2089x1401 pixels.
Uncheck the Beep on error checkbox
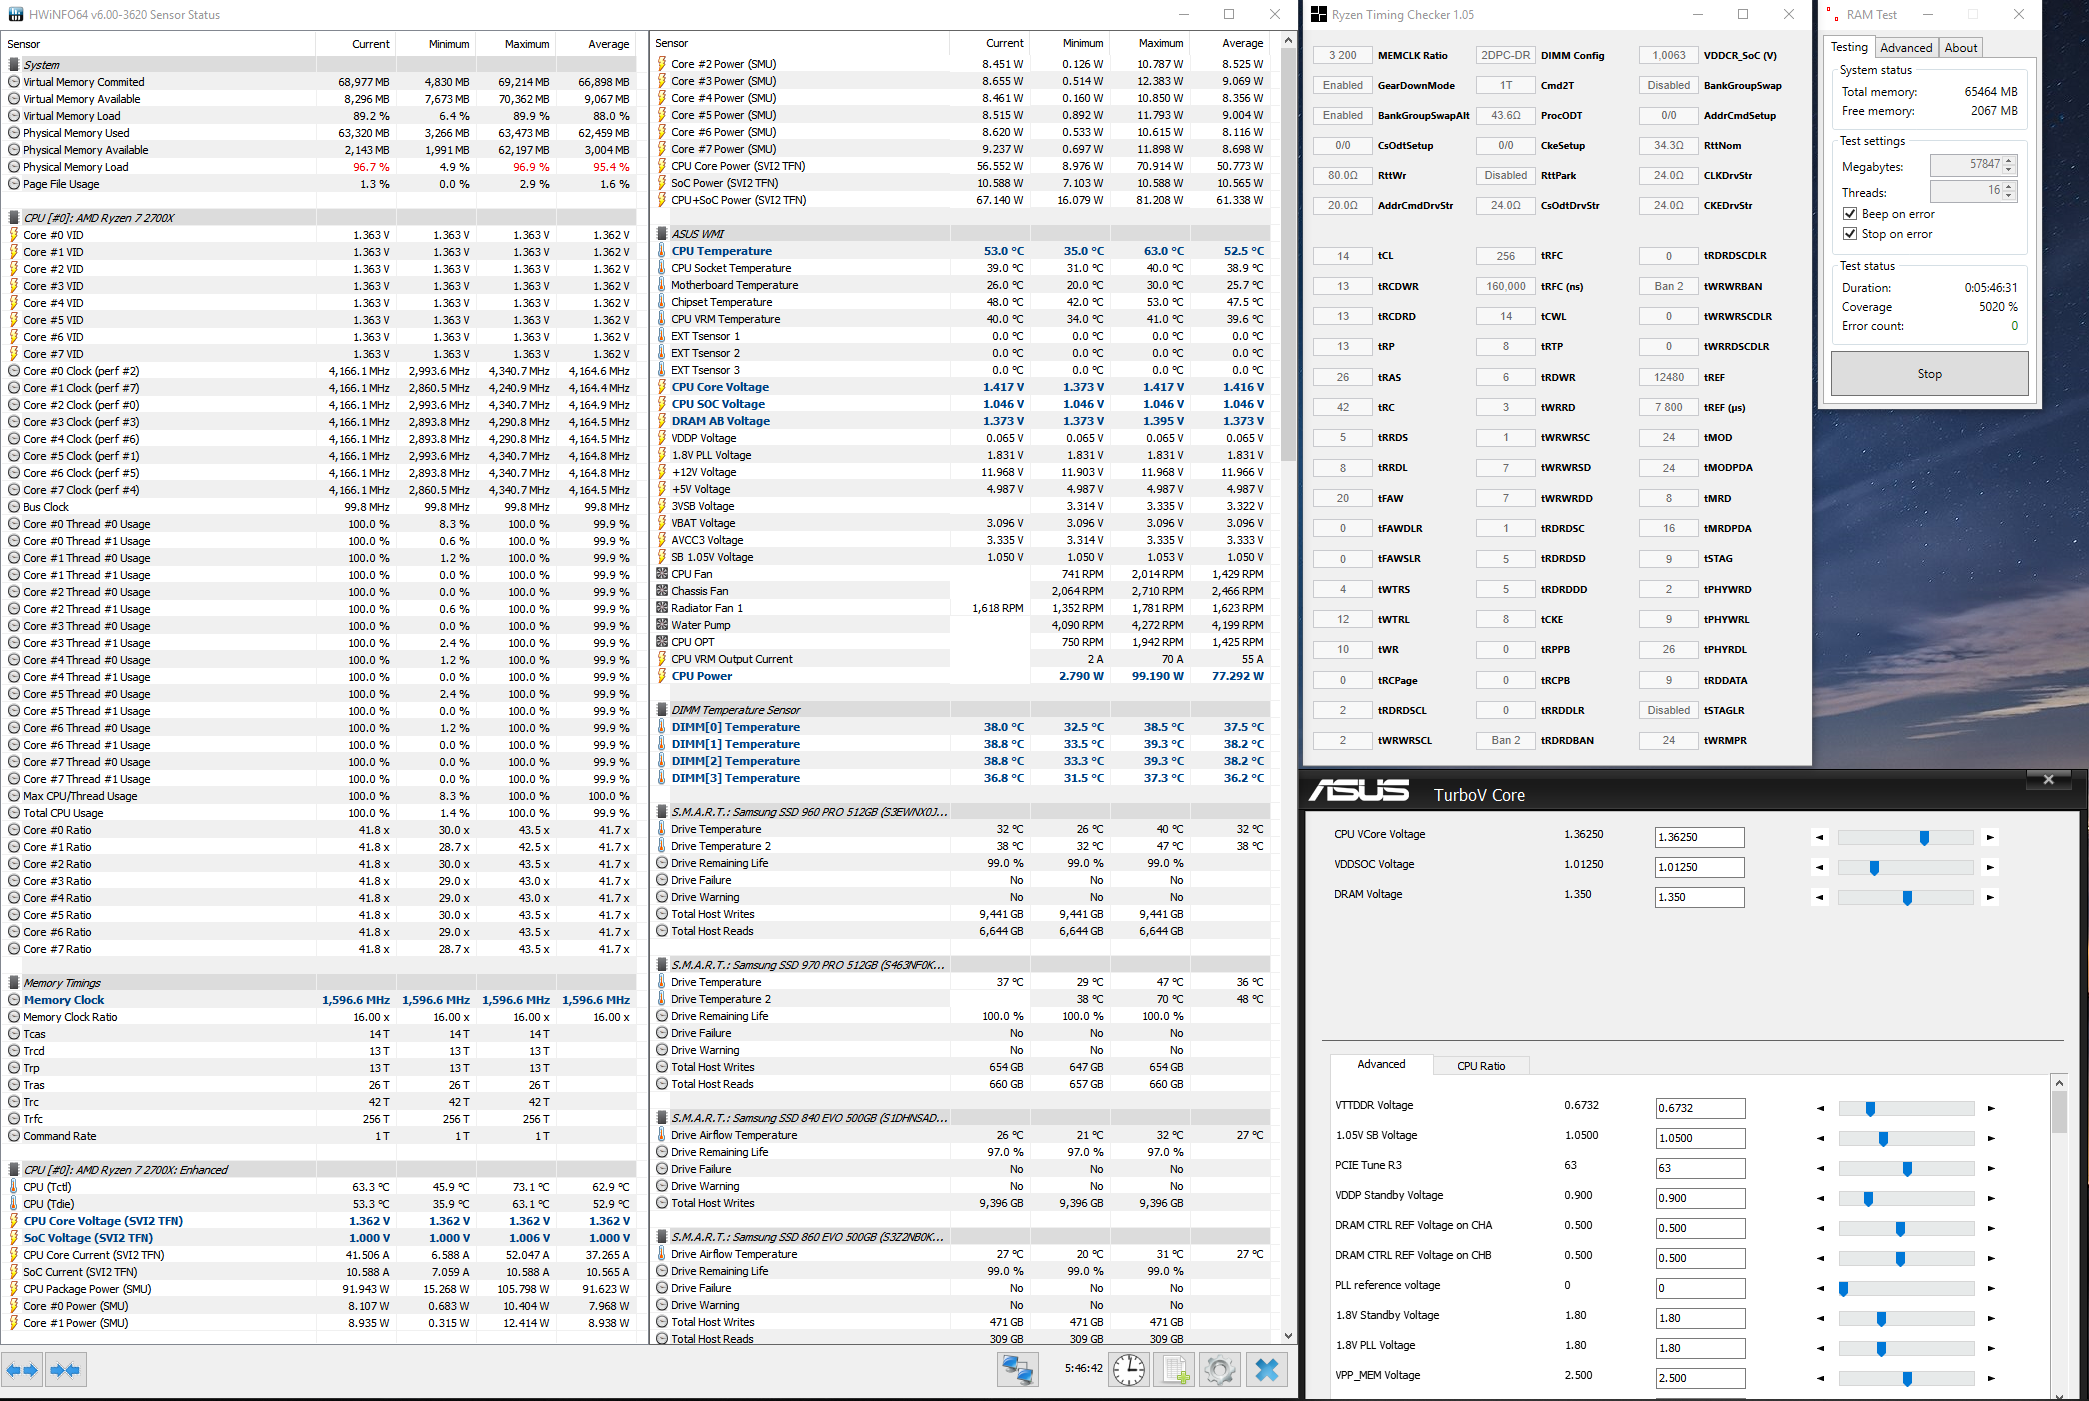tap(1850, 214)
